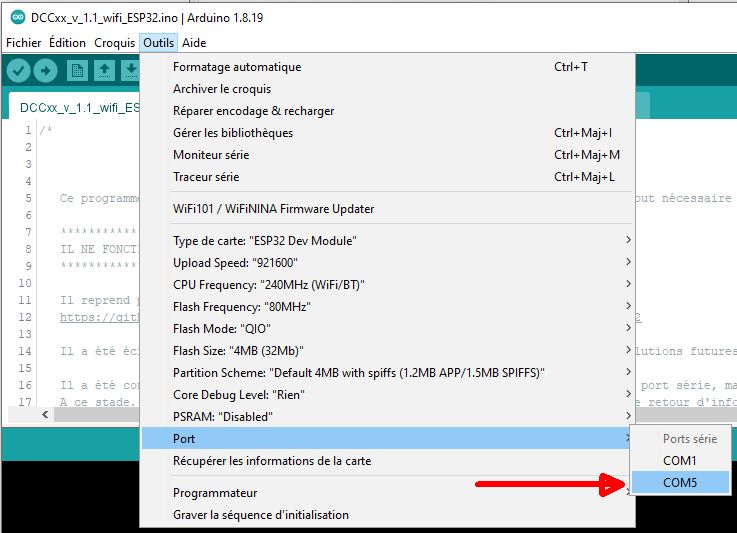Choose Gérer les bibliothèques
The width and height of the screenshot is (737, 533).
pos(387,133)
